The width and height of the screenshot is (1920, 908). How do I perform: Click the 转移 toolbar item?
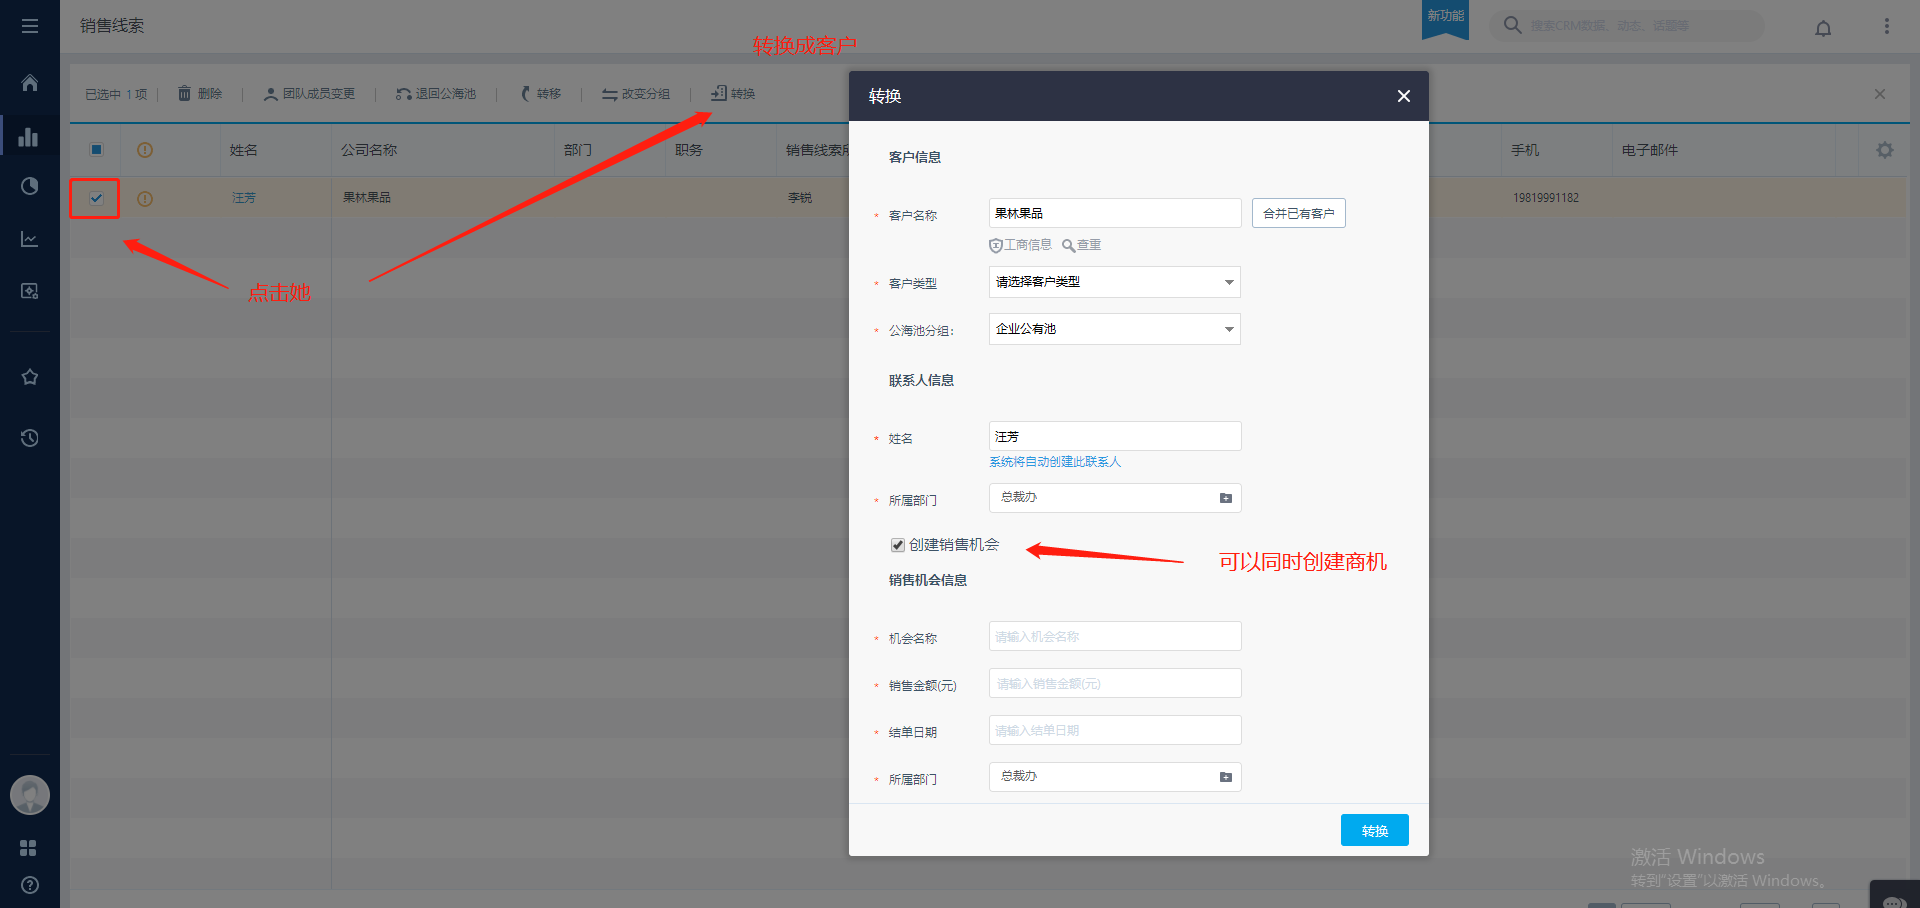click(x=541, y=94)
